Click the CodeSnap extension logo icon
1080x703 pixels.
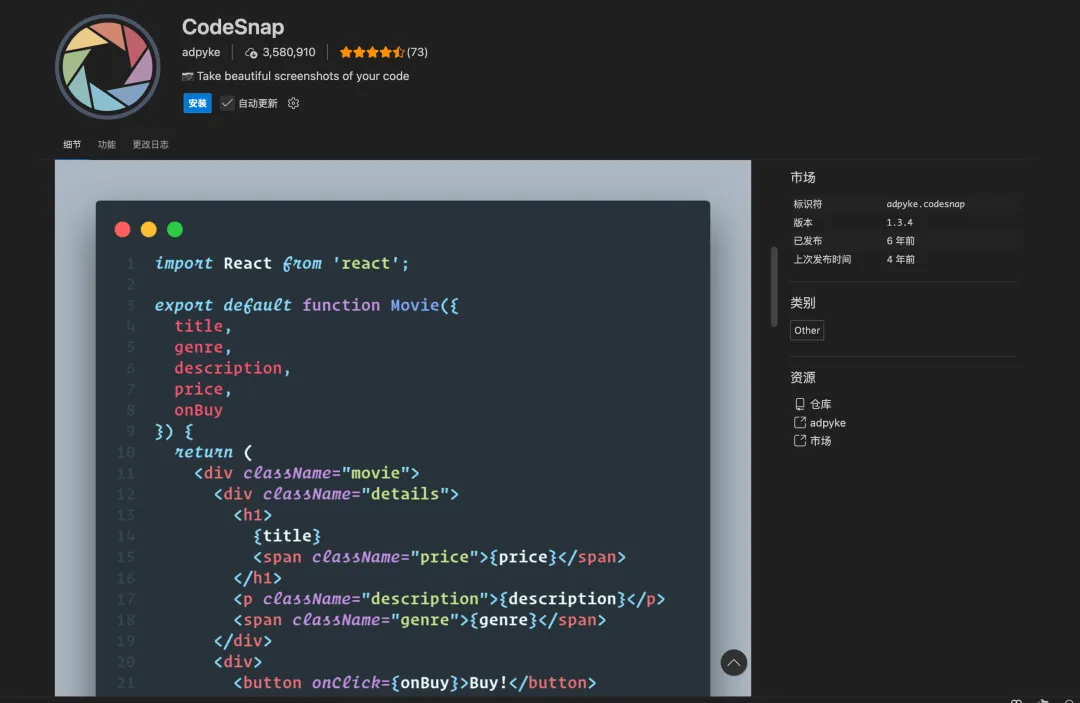click(107, 67)
